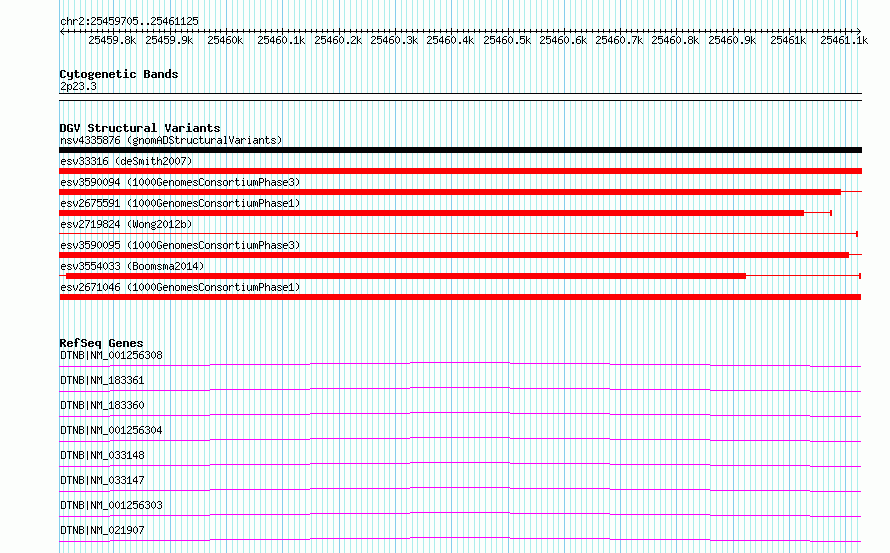Open esv2719824 Wong2012b variant label
This screenshot has width=890, height=553.
tap(126, 224)
